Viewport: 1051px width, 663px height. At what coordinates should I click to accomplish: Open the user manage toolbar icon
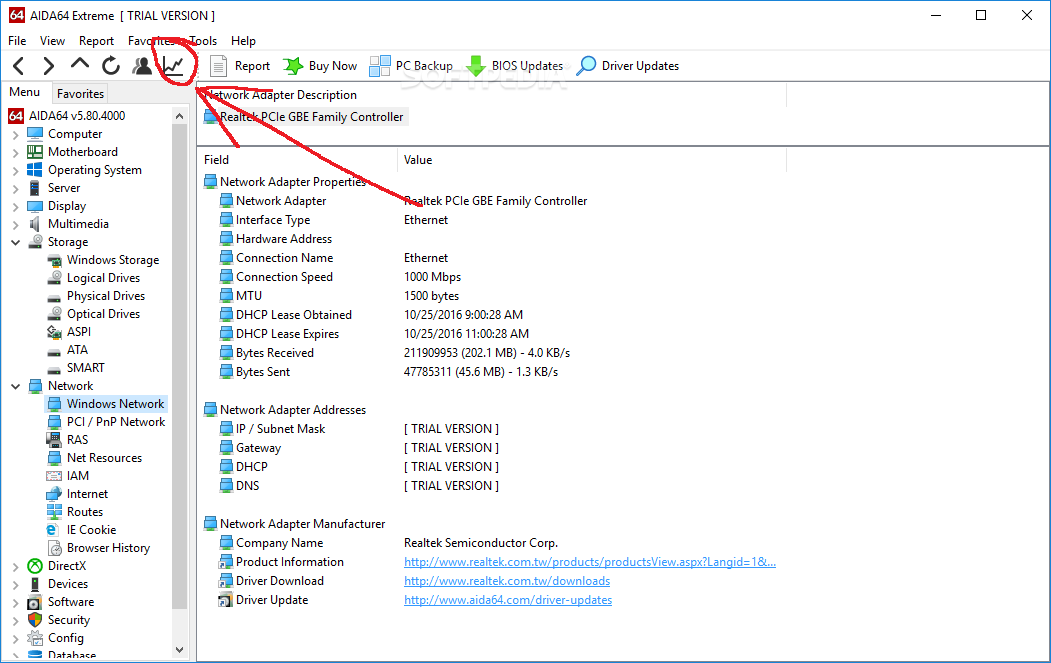tap(141, 66)
